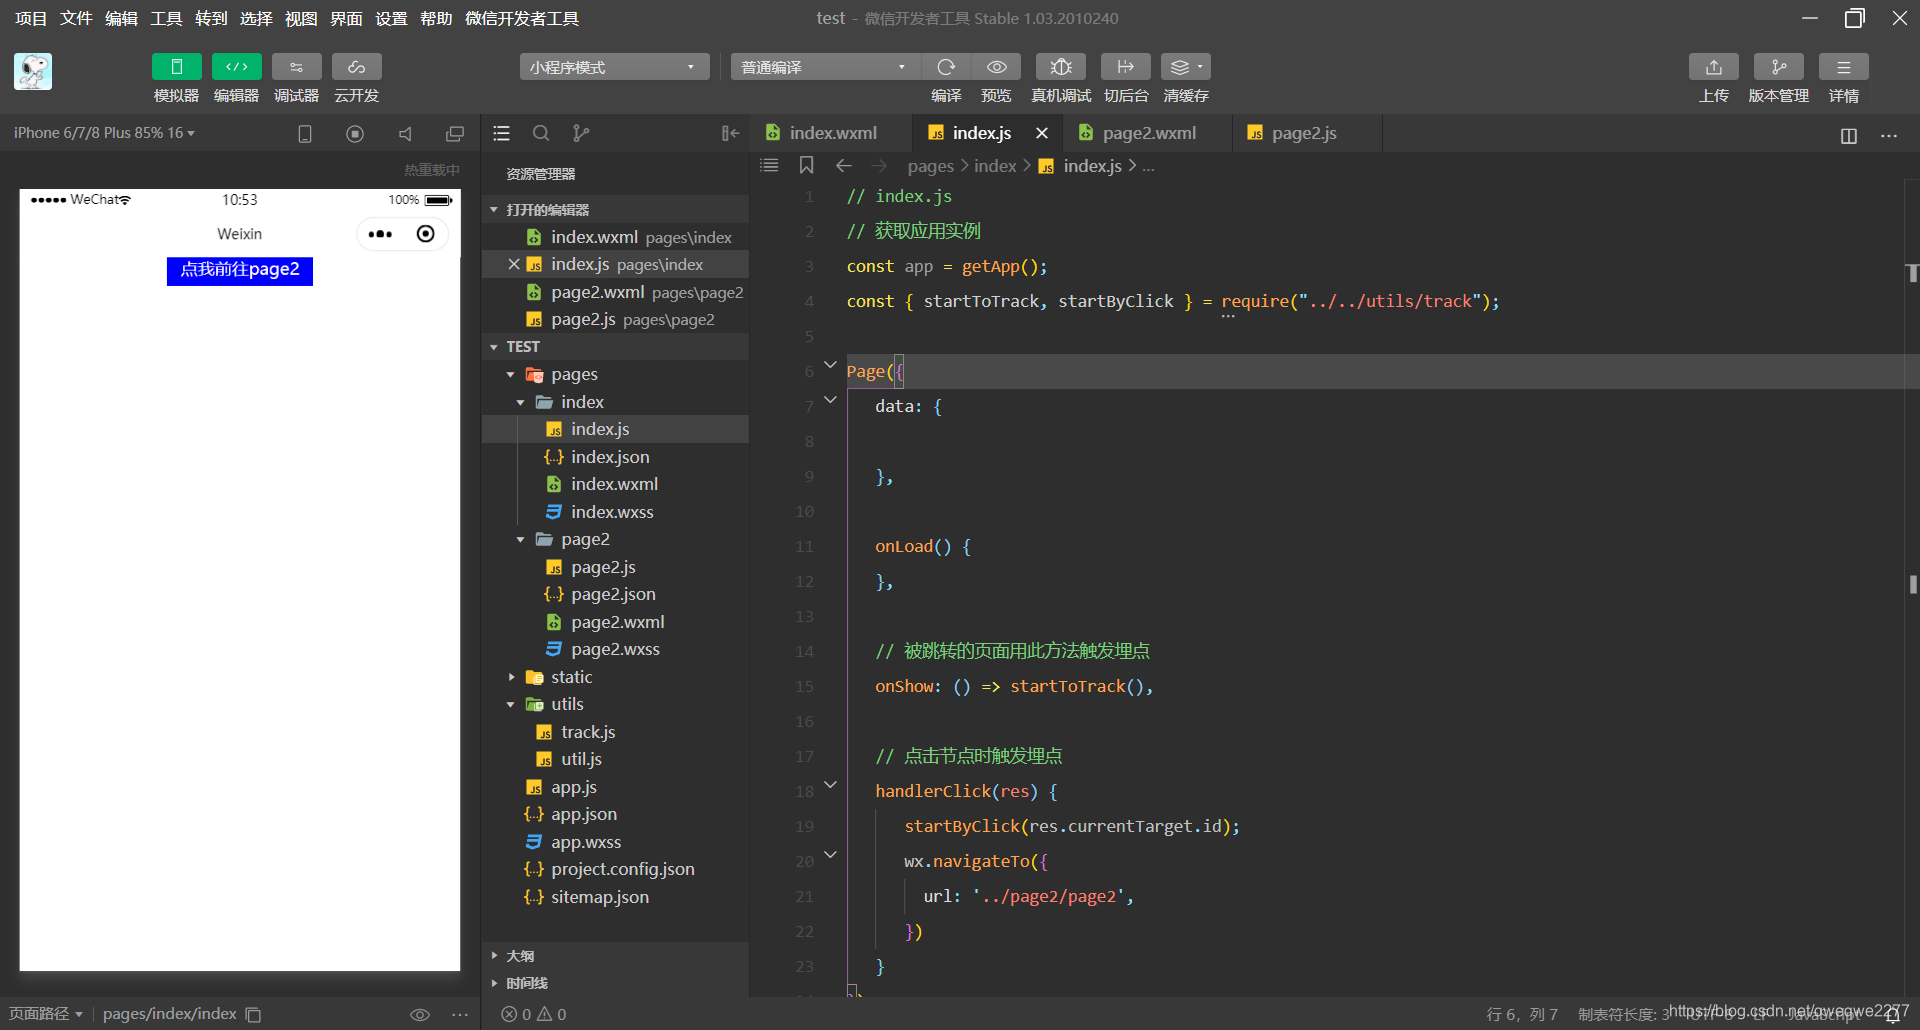Open the 微信开发者工具 menu
The image size is (1920, 1030).
point(522,18)
